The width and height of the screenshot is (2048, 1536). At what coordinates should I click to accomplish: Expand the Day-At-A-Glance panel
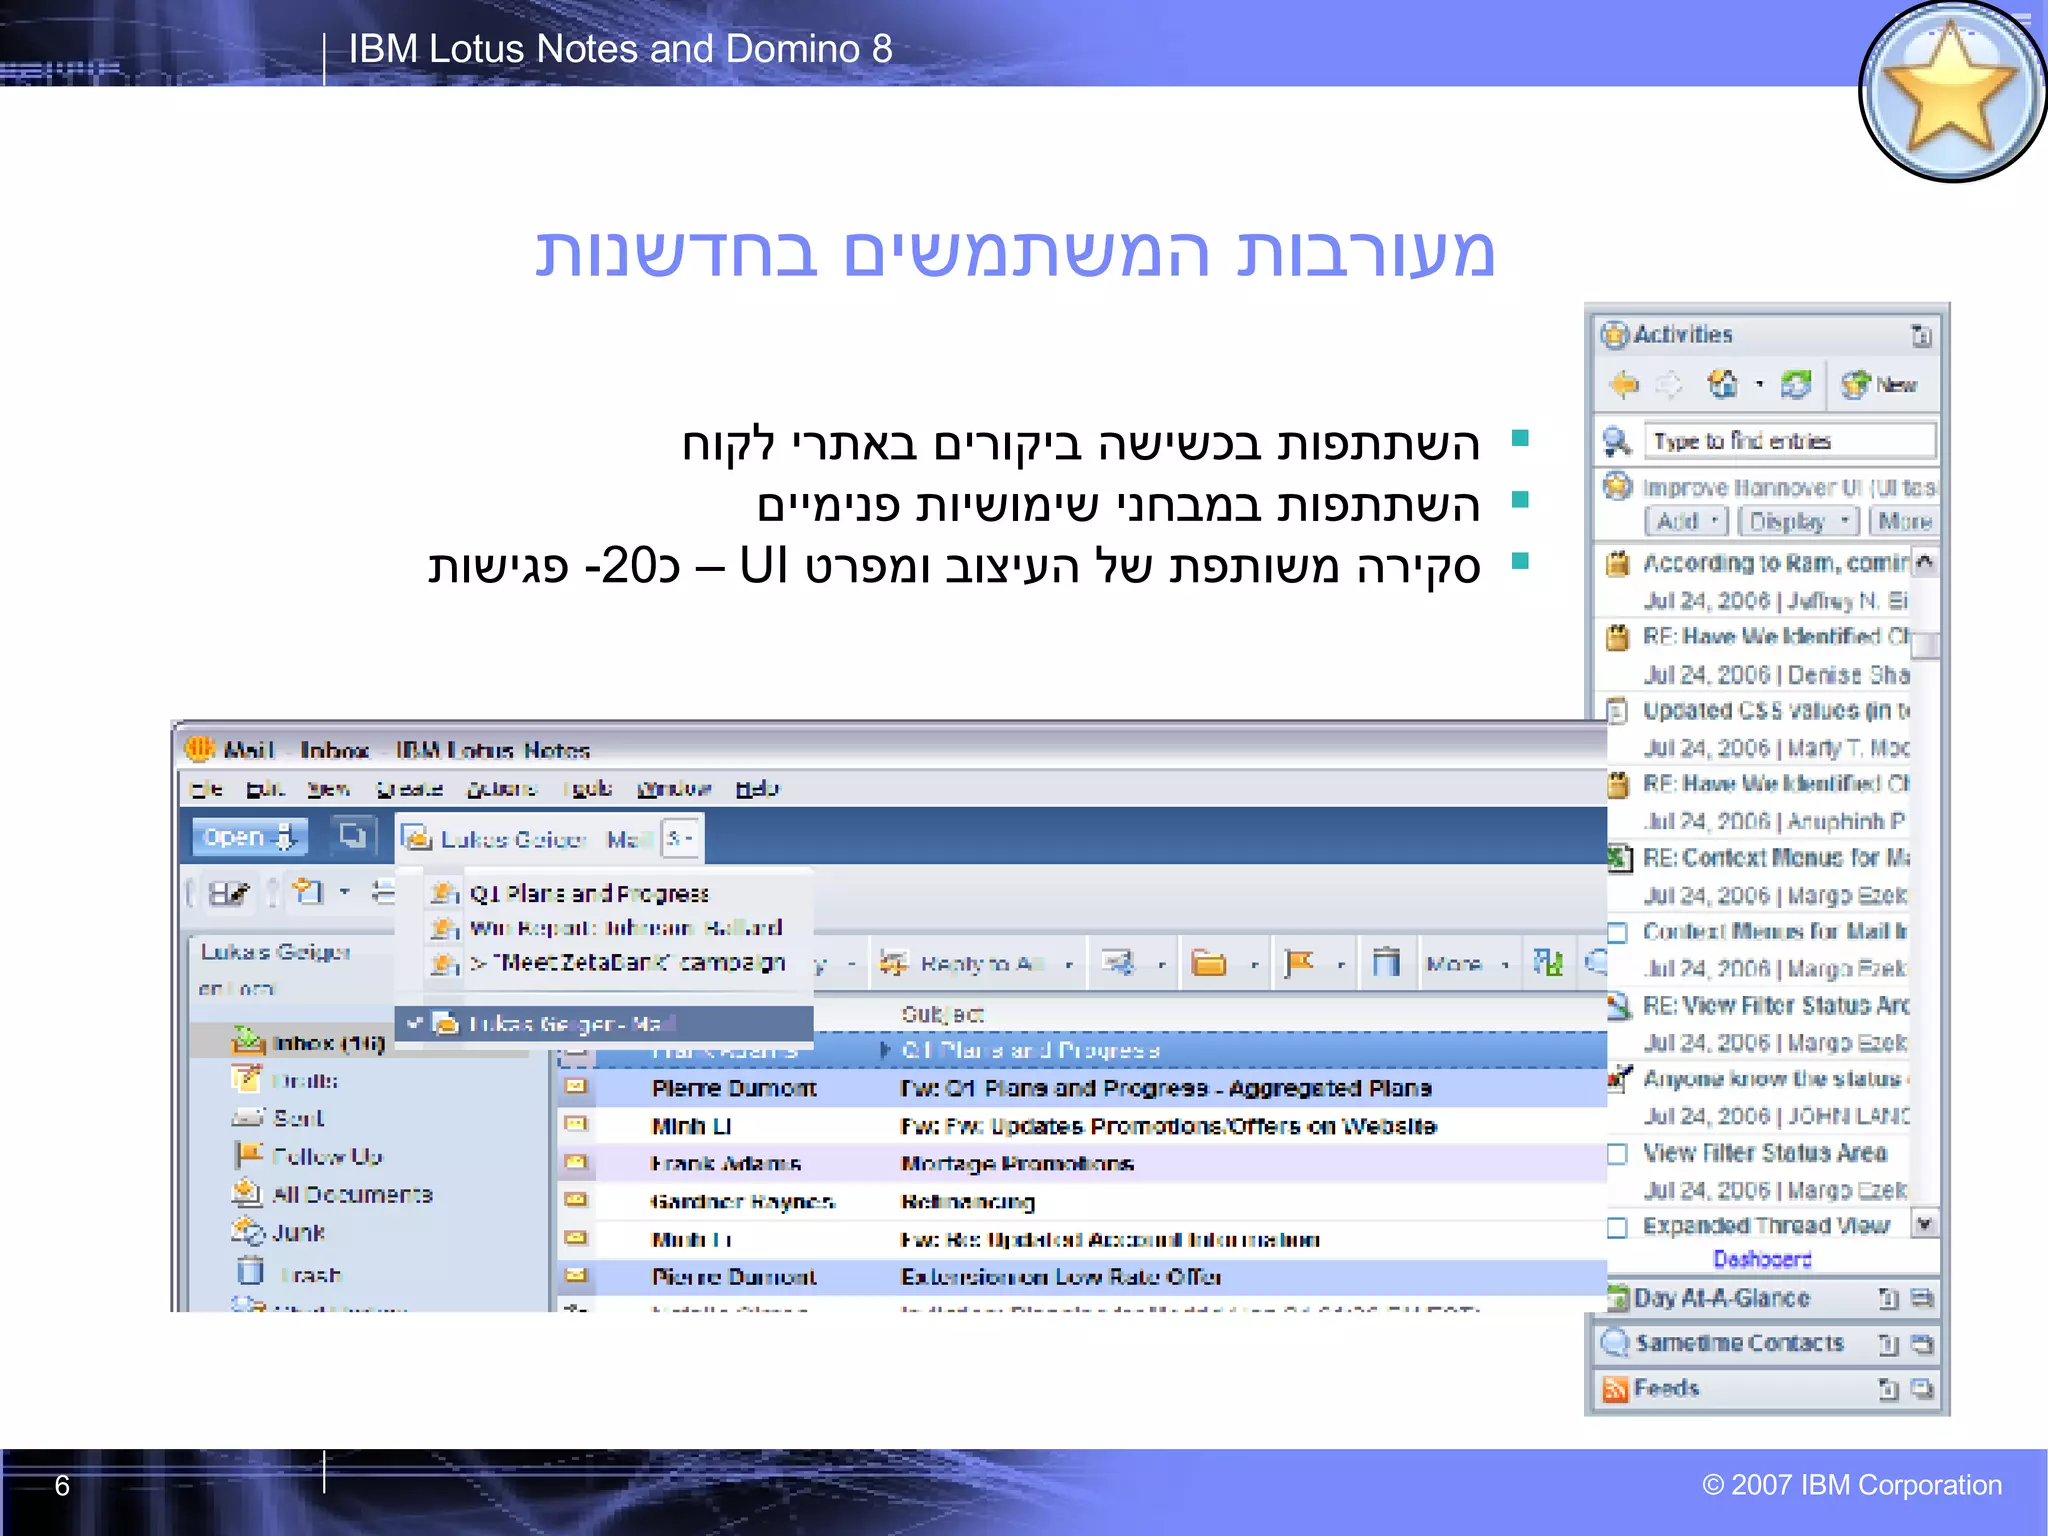[1722, 1298]
